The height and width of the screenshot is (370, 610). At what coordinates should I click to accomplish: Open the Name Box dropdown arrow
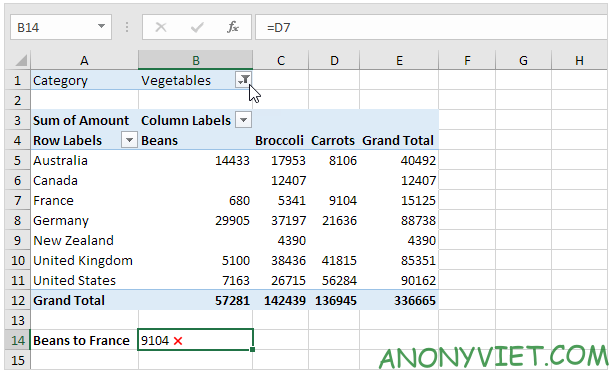point(101,26)
